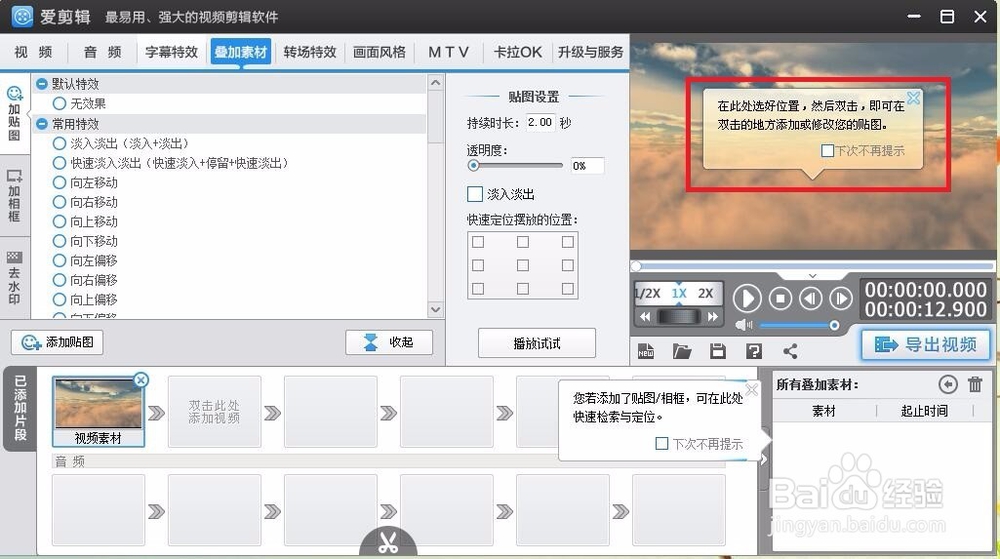Click the share icon

tap(790, 351)
